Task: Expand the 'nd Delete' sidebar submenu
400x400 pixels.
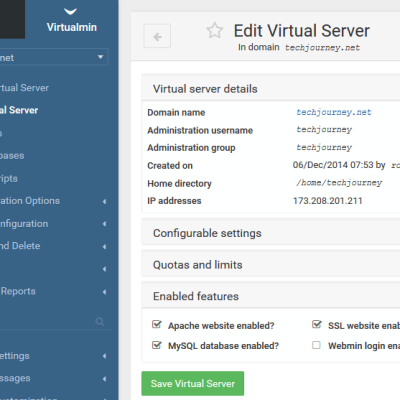Action: (104, 246)
